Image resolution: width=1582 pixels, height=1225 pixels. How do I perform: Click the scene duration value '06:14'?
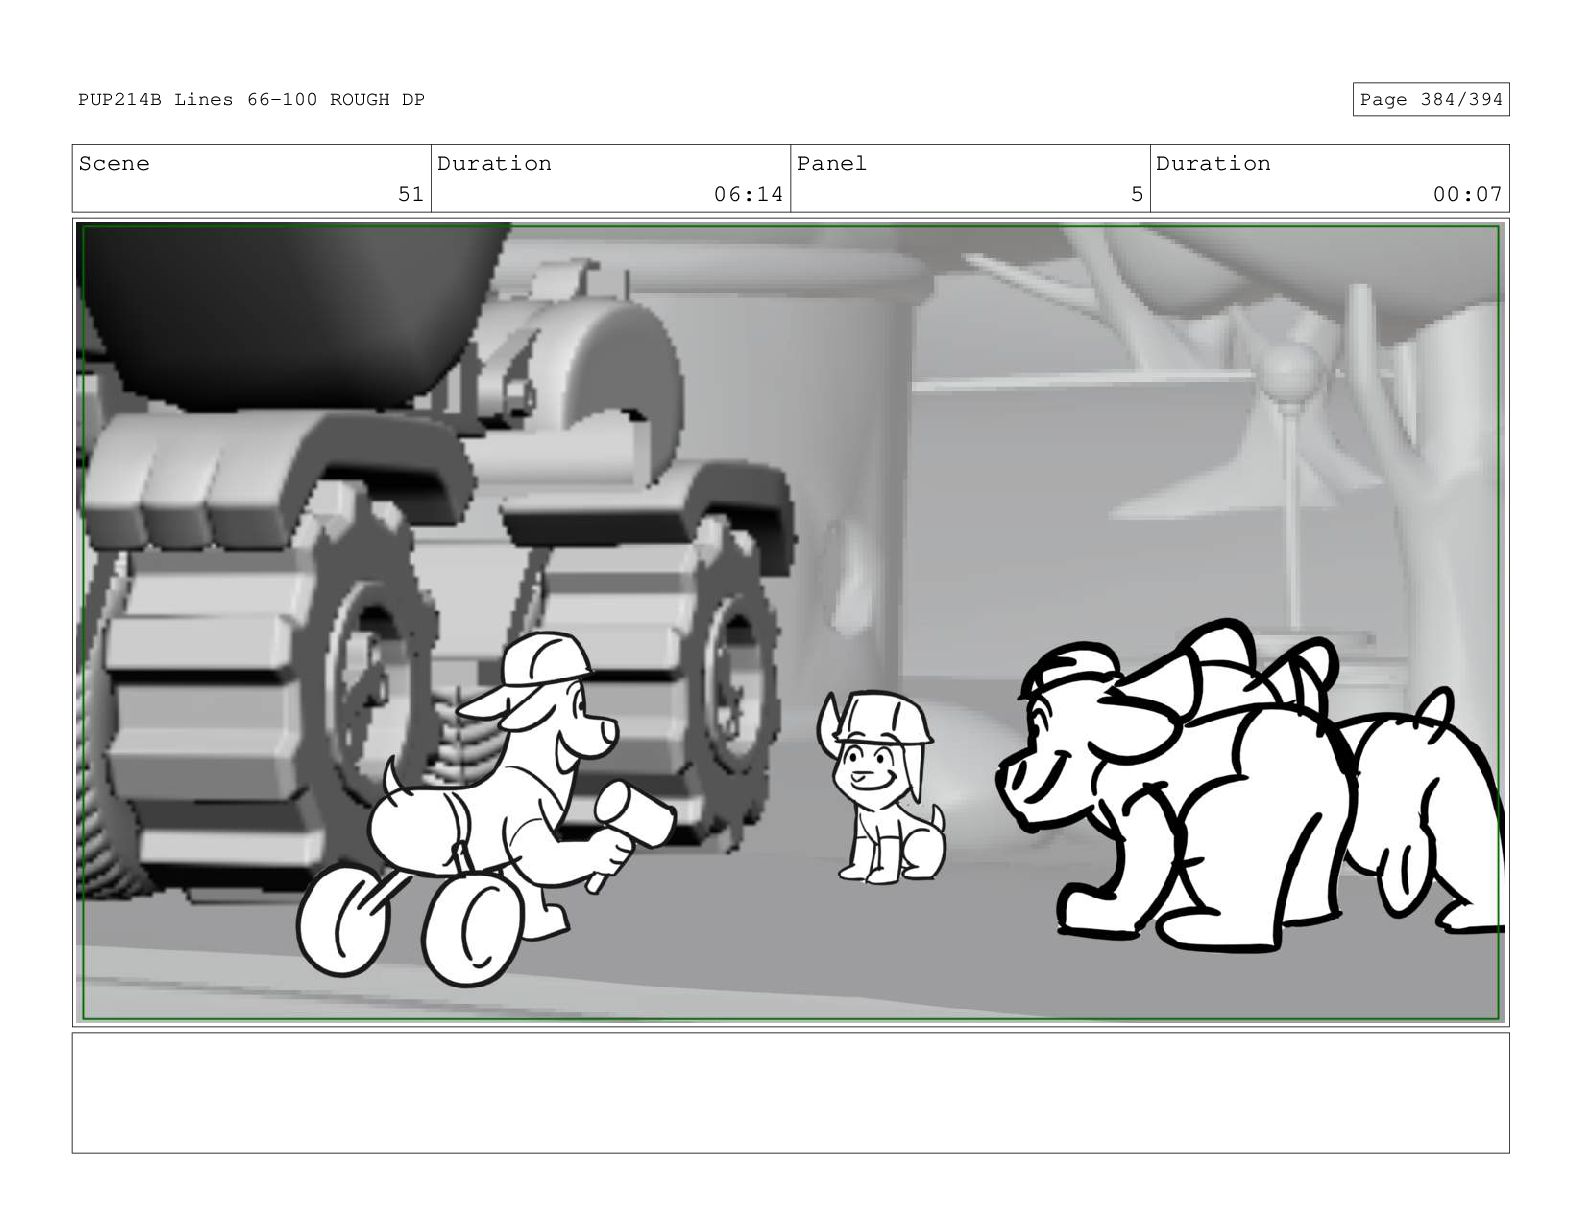748,194
